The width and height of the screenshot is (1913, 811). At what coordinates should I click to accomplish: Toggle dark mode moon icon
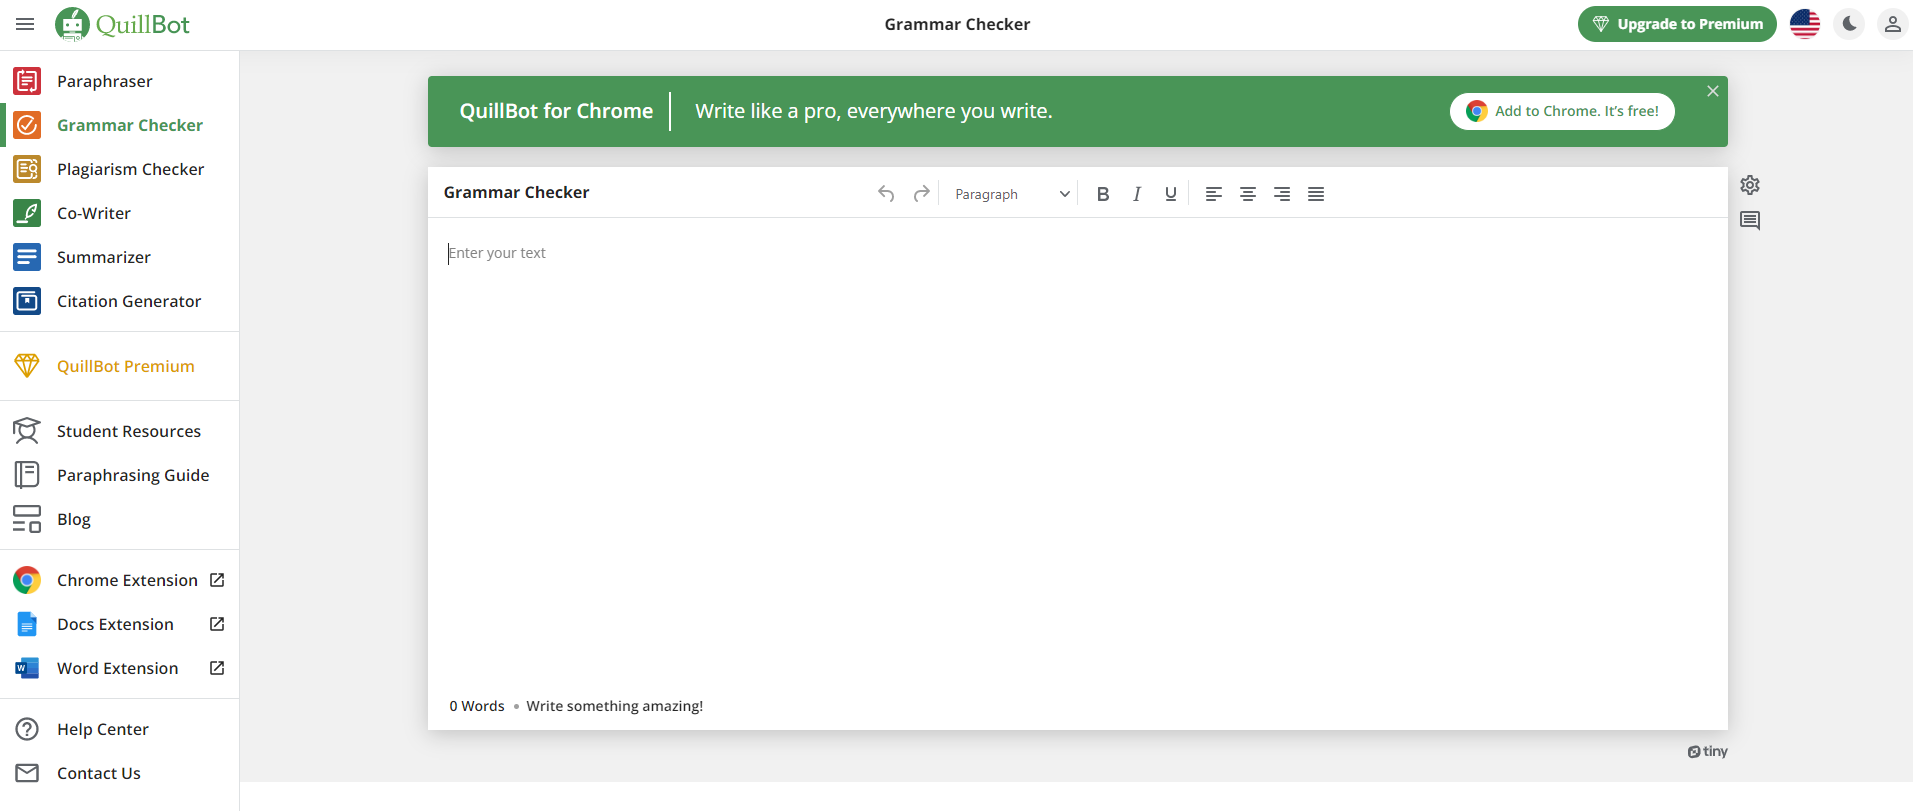click(1850, 24)
